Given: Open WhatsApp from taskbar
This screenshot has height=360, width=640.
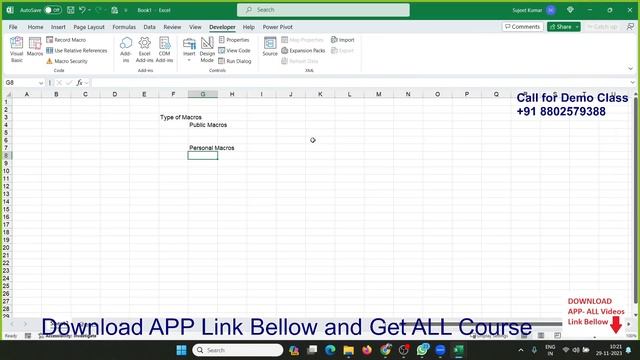Looking at the screenshot, I should coord(422,350).
